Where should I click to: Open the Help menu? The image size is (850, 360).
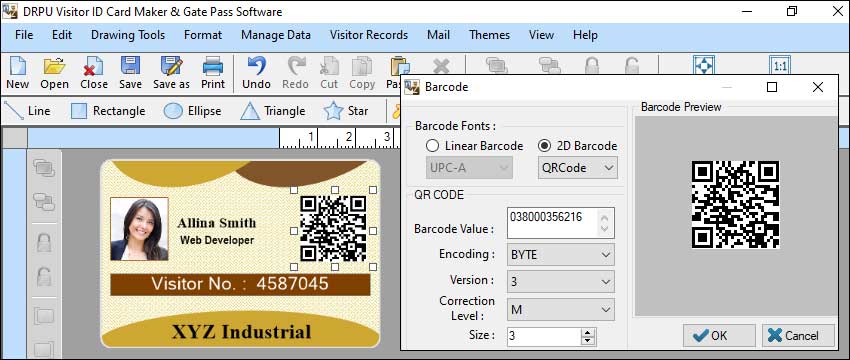pos(585,35)
